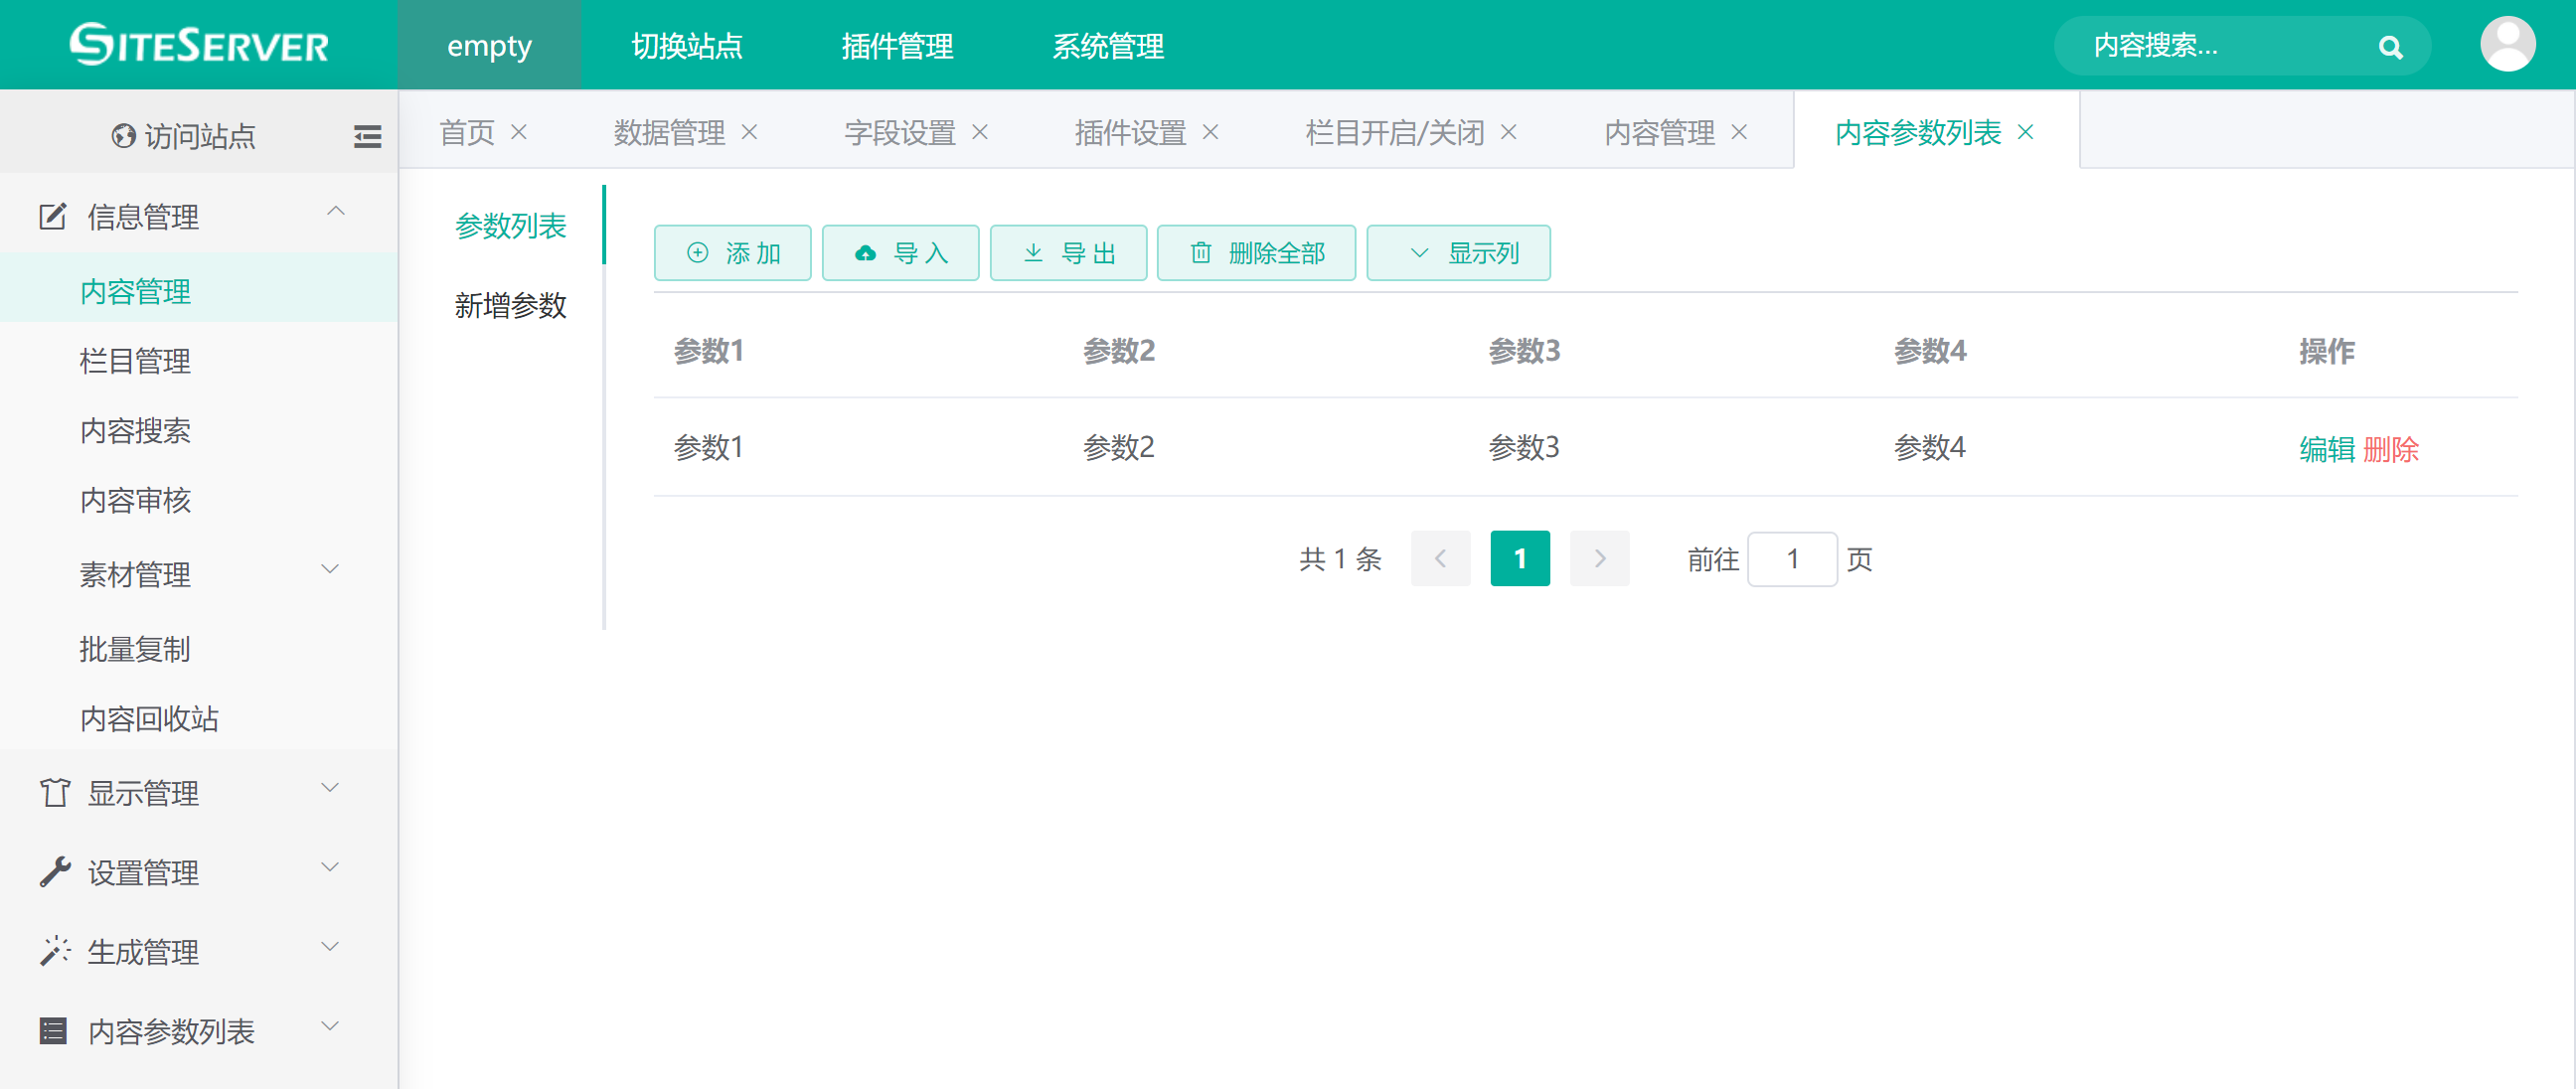The image size is (2576, 1089).
Task: Switch to the 字段设置 tab
Action: tap(899, 132)
